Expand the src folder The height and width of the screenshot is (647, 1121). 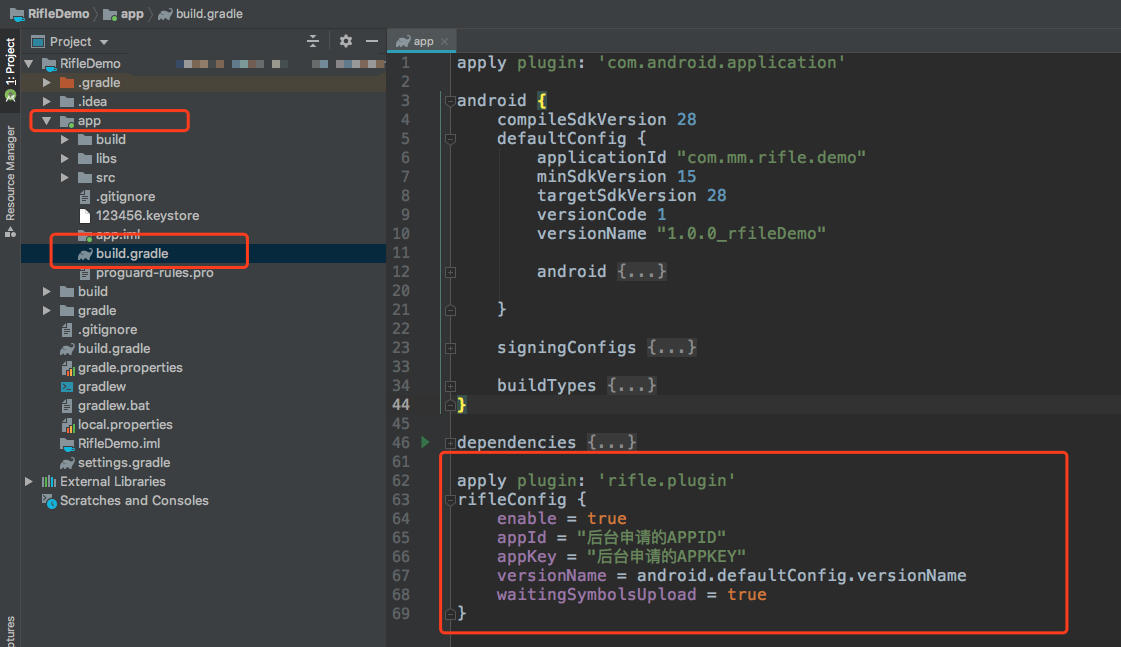coord(65,177)
